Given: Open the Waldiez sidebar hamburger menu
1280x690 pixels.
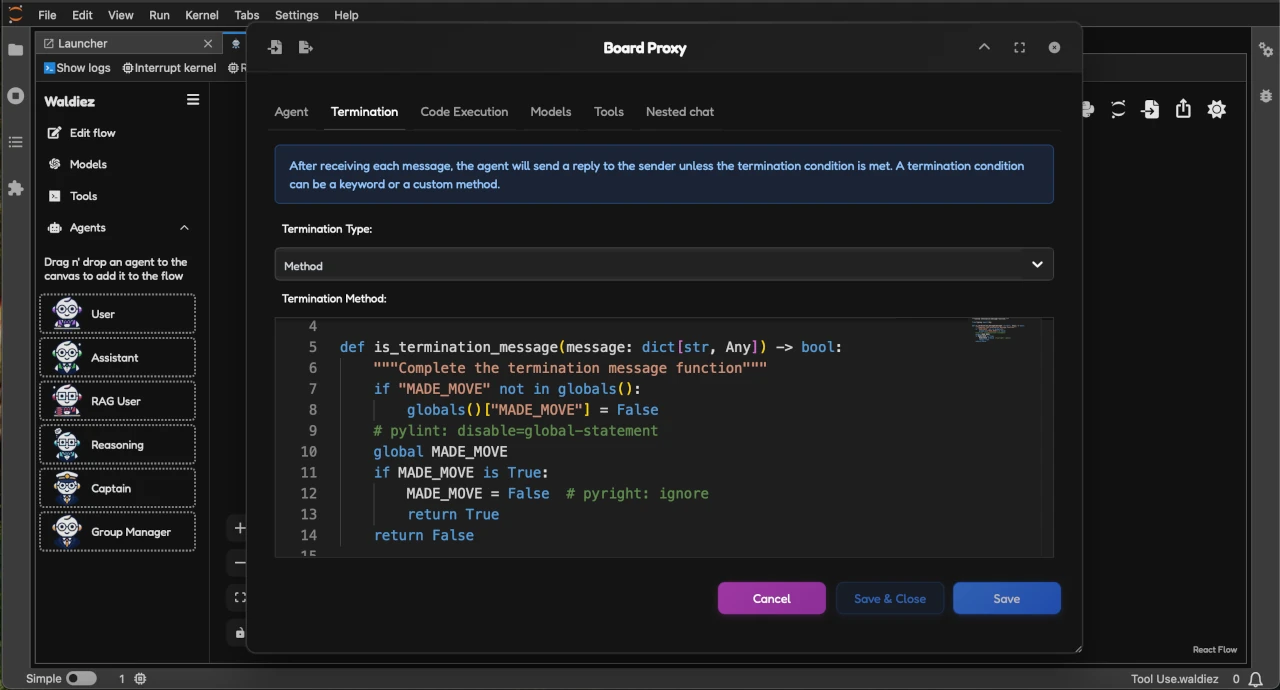Looking at the screenshot, I should point(193,99).
